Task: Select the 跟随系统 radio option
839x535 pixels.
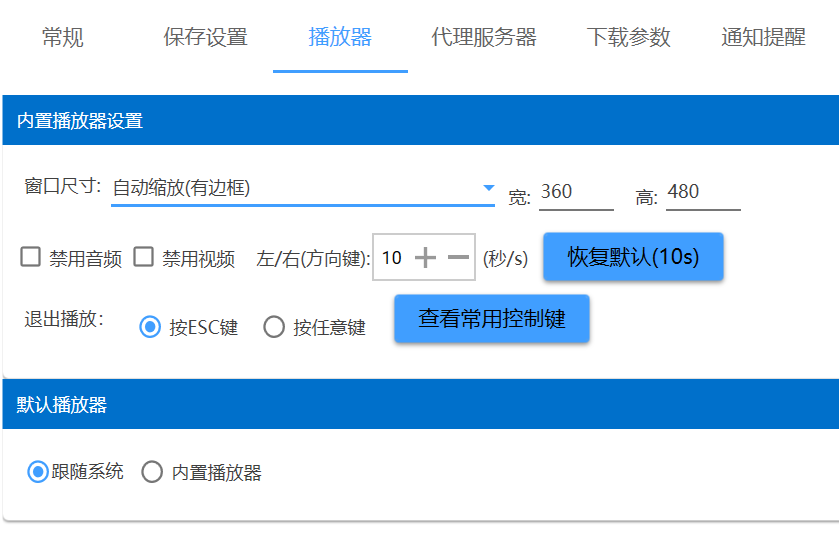Action: click(x=37, y=472)
